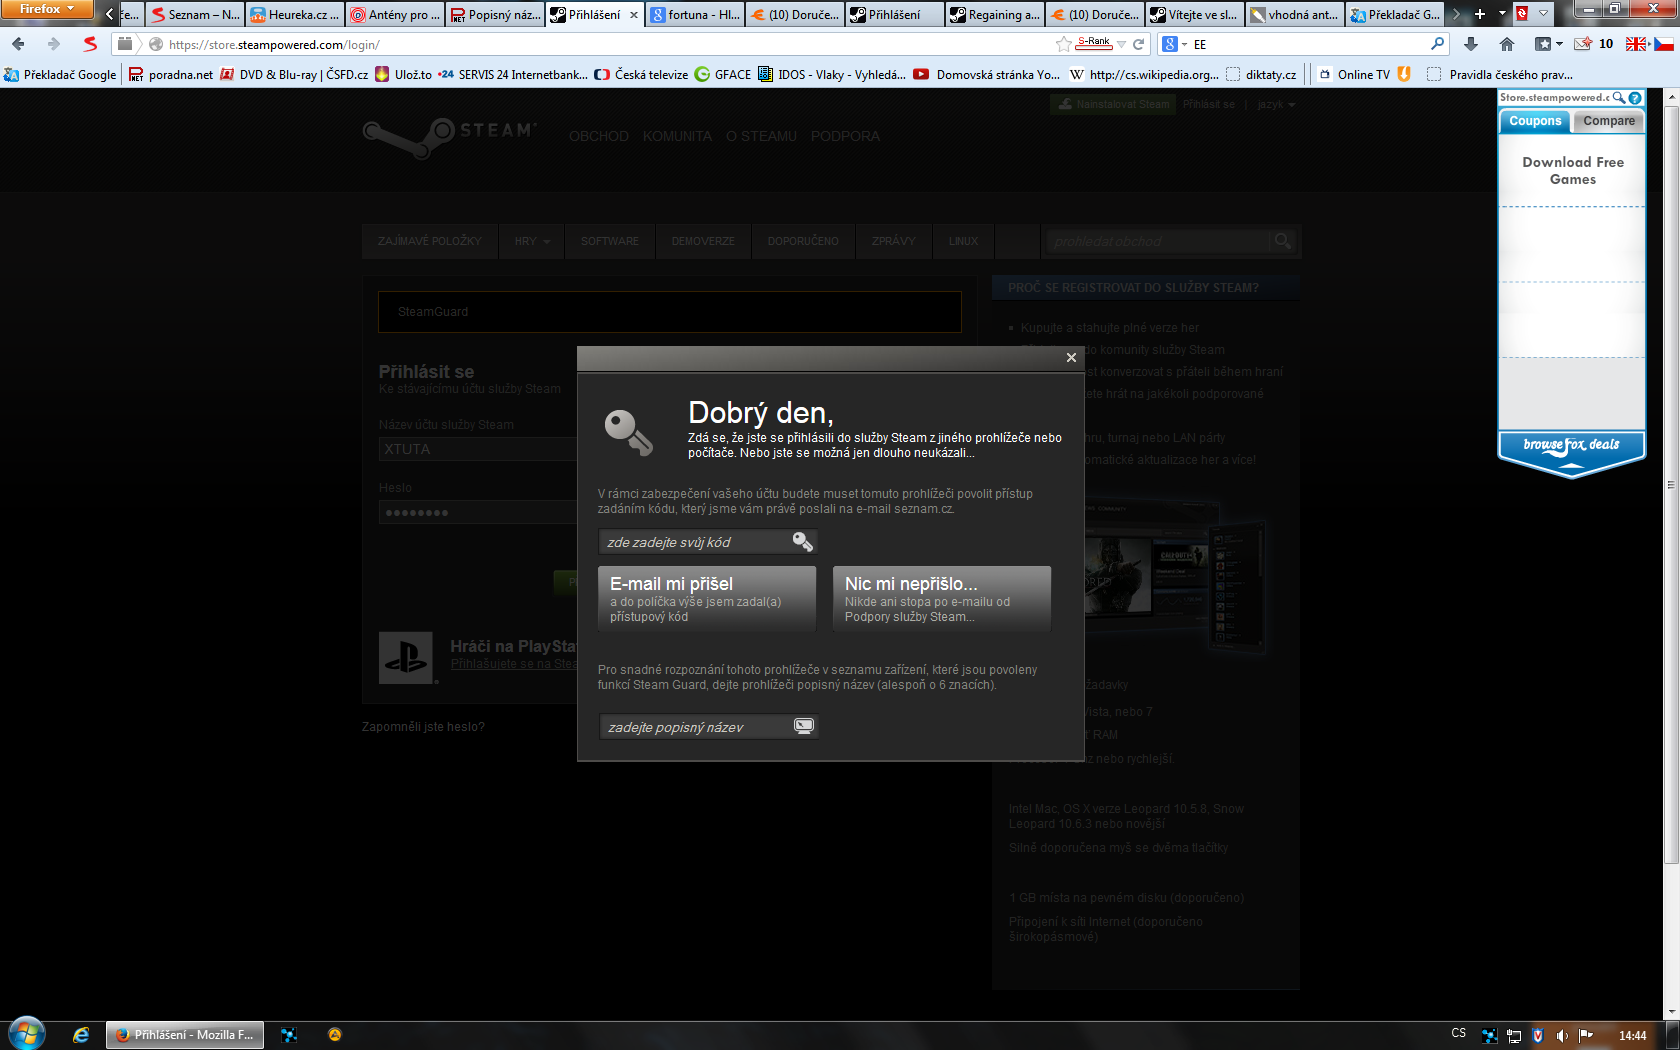This screenshot has height=1050, width=1680.
Task: Click the Steam store search magnifier icon
Action: pyautogui.click(x=1282, y=241)
